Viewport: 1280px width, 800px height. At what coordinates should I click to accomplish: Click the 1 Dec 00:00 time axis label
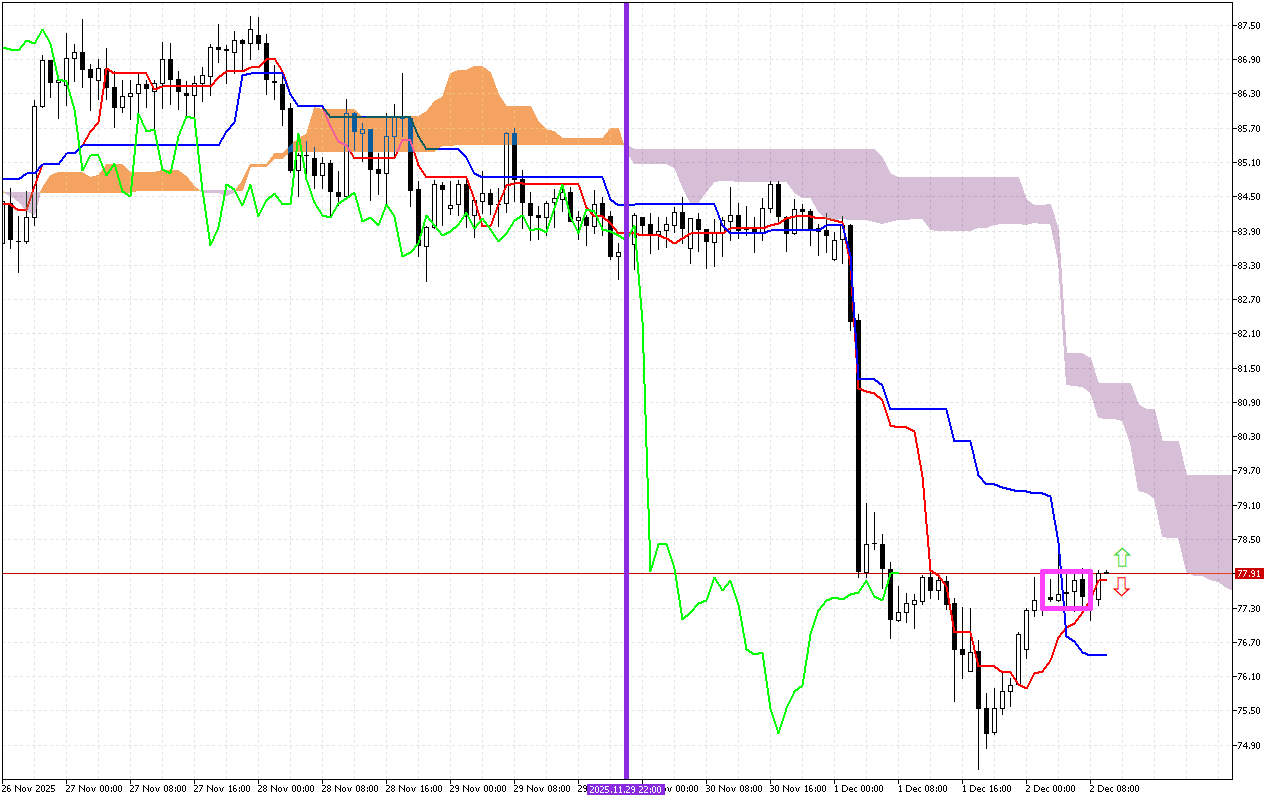[858, 789]
